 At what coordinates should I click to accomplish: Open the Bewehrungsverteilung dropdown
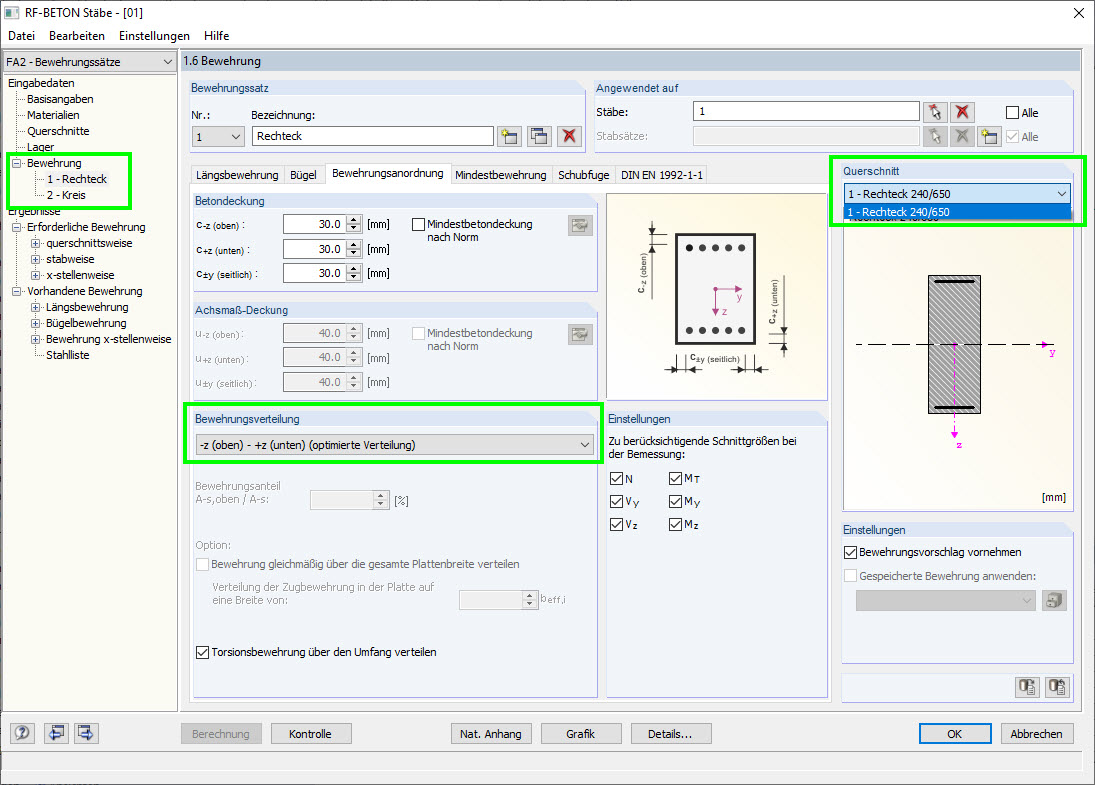point(585,444)
